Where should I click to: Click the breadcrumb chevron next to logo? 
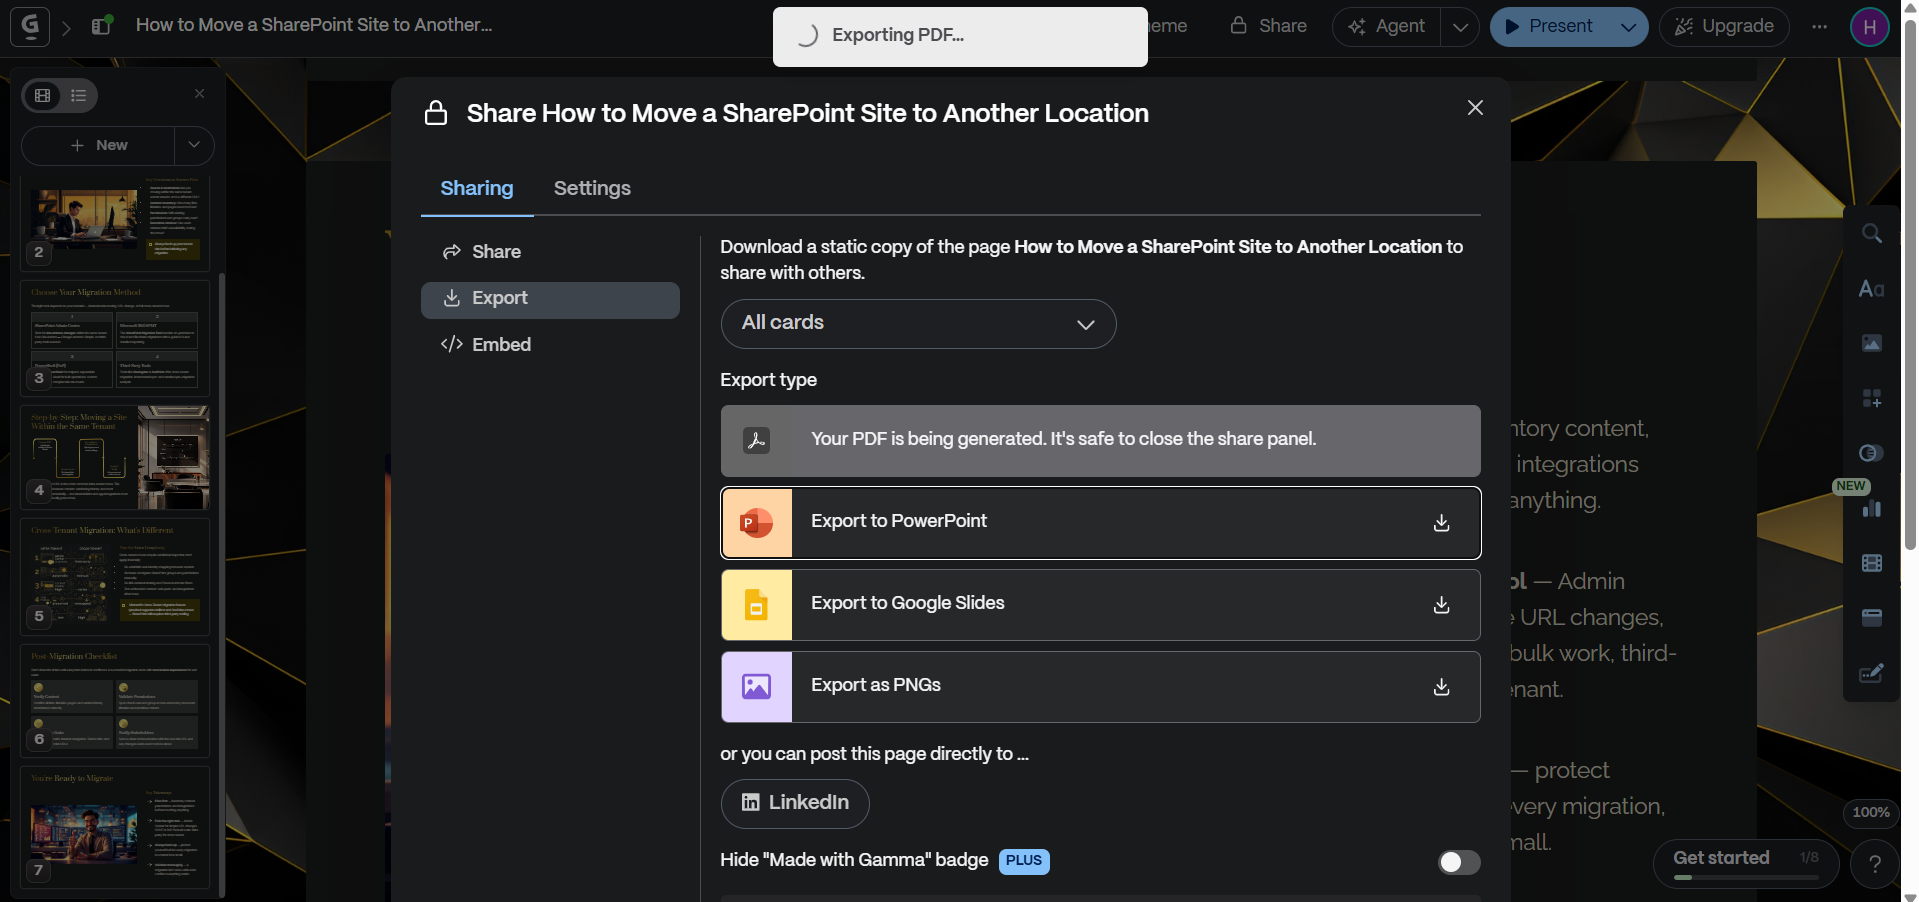[66, 28]
